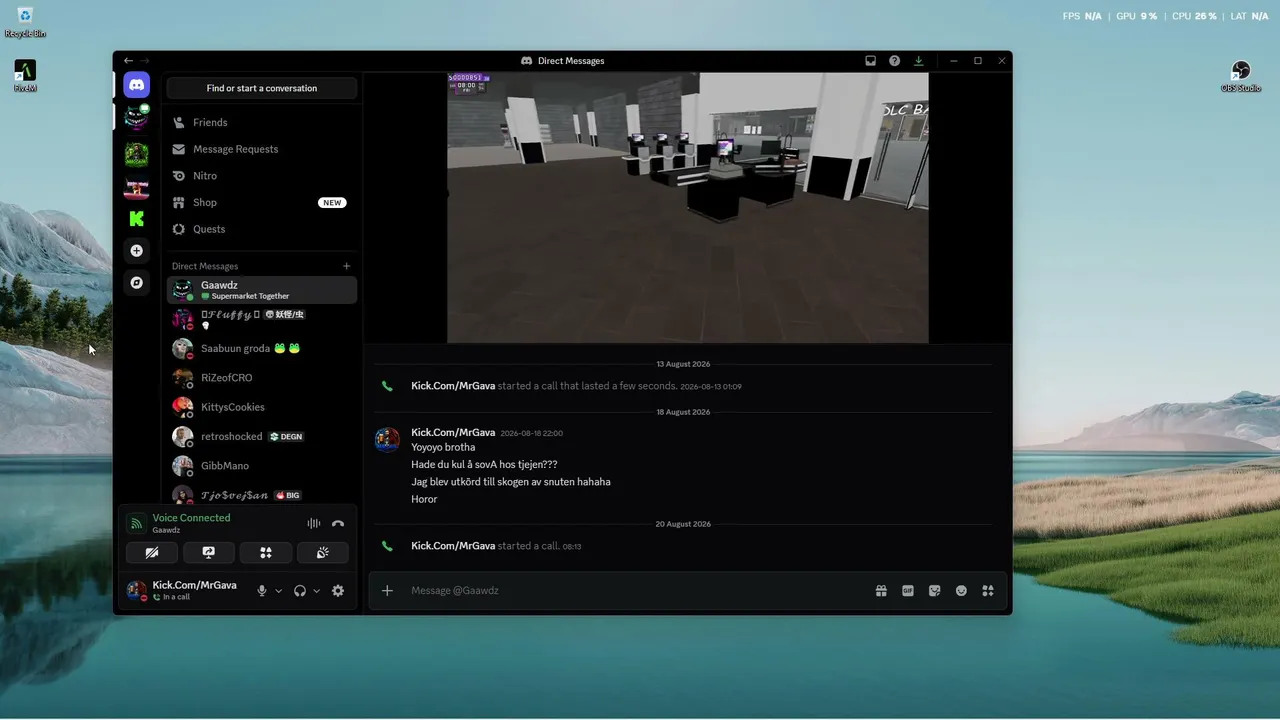1280x720 pixels.
Task: Click the message "Horor"
Action: pos(424,499)
